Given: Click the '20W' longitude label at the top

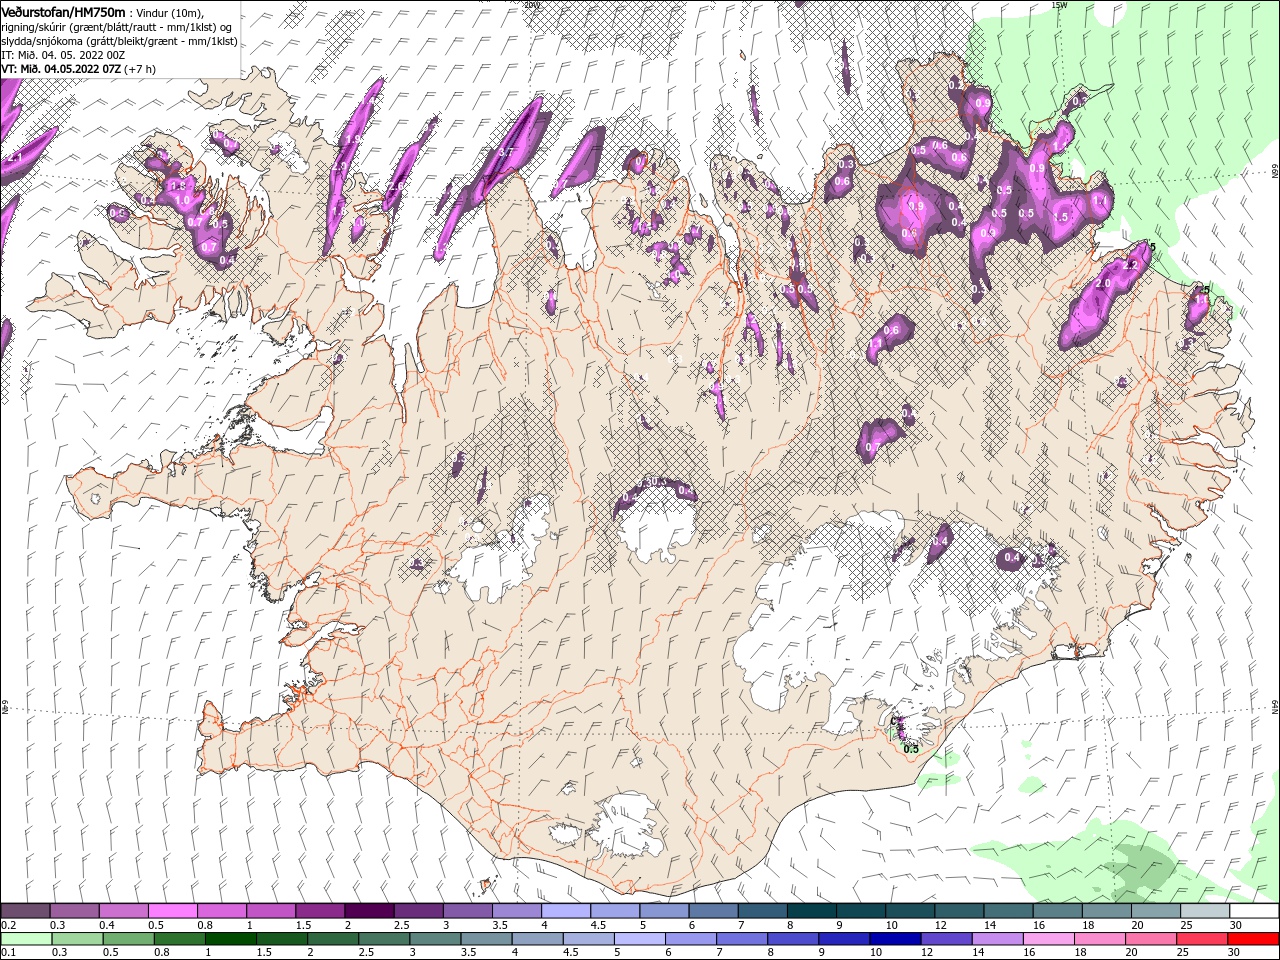Looking at the screenshot, I should [531, 5].
